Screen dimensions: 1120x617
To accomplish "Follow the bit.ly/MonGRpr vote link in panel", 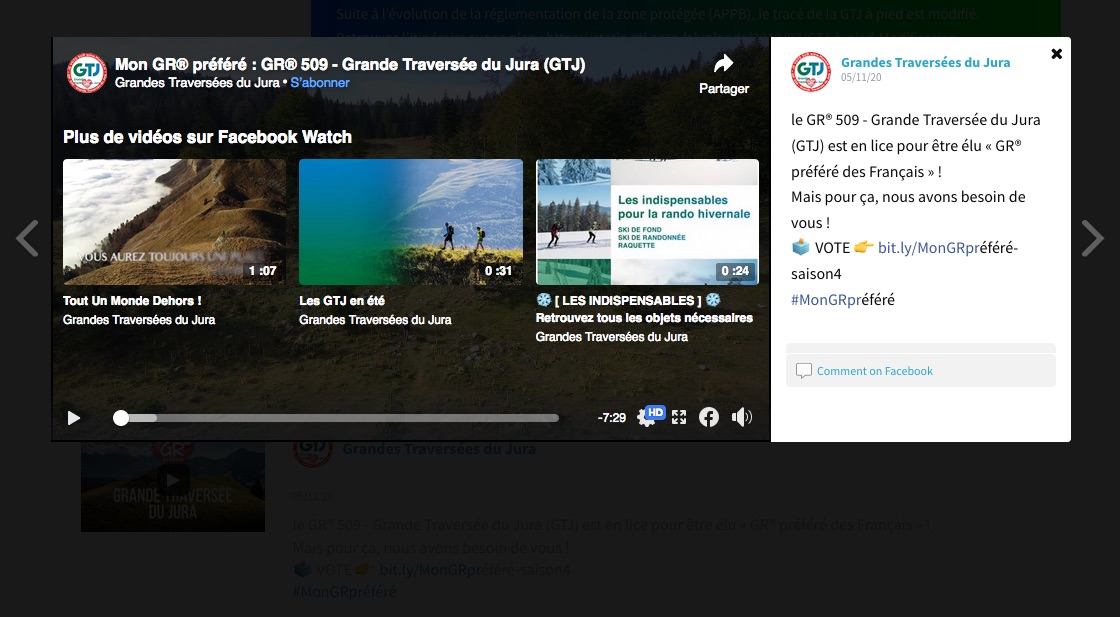I will pyautogui.click(x=928, y=248).
